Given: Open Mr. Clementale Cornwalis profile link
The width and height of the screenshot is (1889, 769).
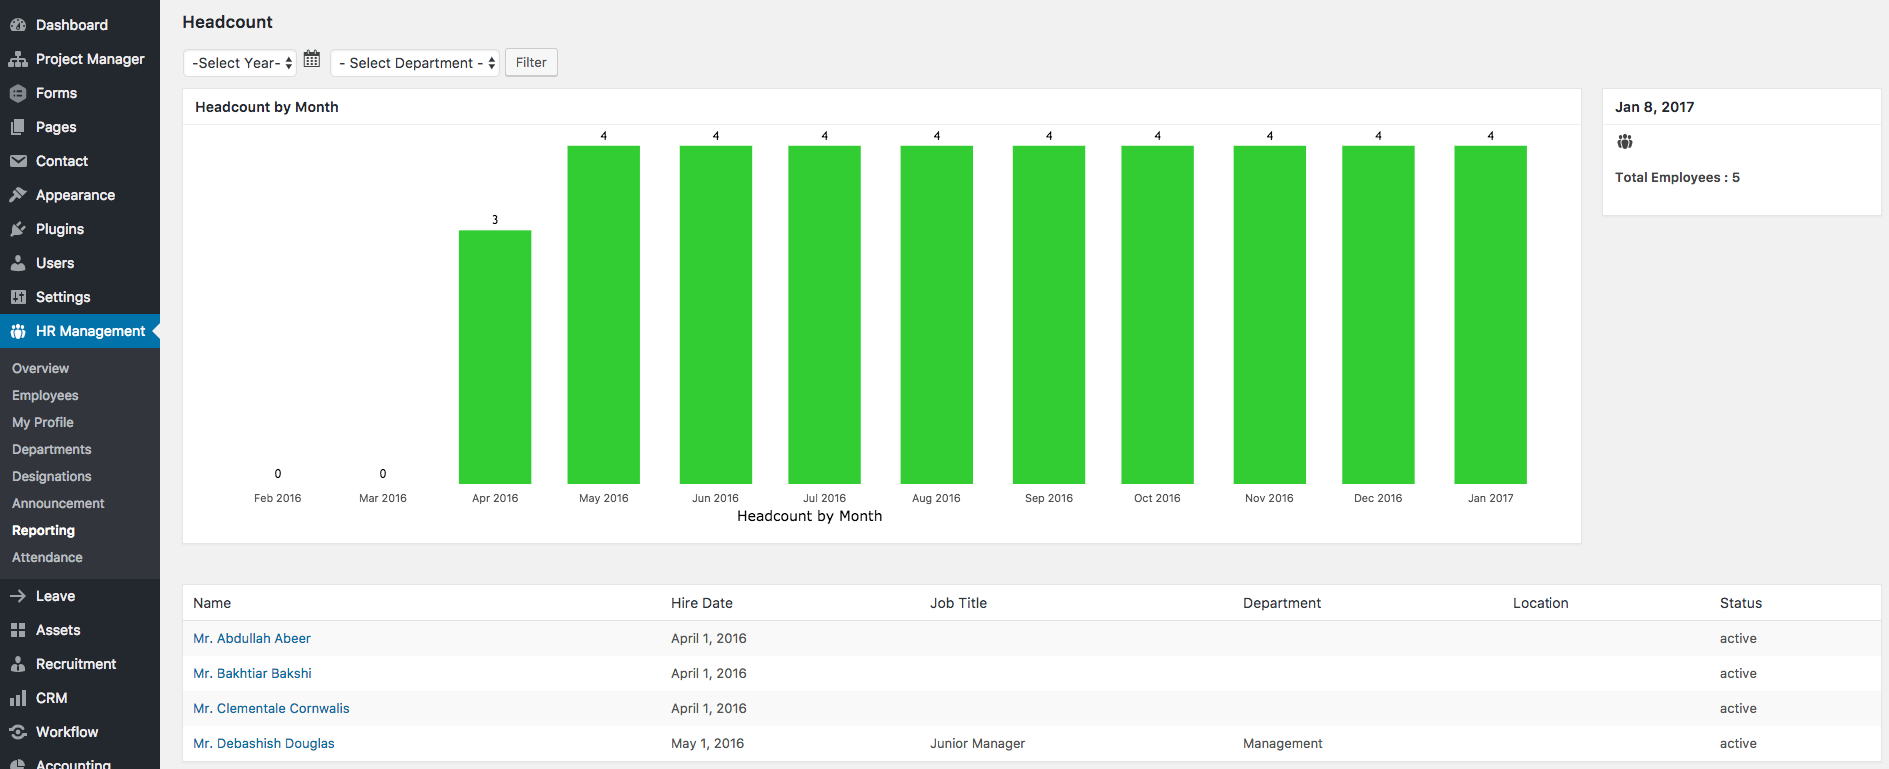Looking at the screenshot, I should pyautogui.click(x=272, y=708).
